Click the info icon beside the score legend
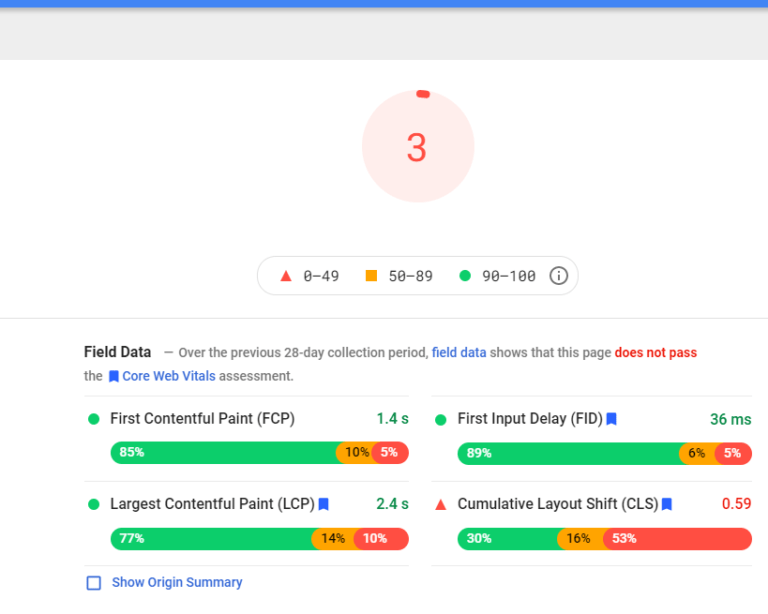This screenshot has width=768, height=614. [x=559, y=276]
